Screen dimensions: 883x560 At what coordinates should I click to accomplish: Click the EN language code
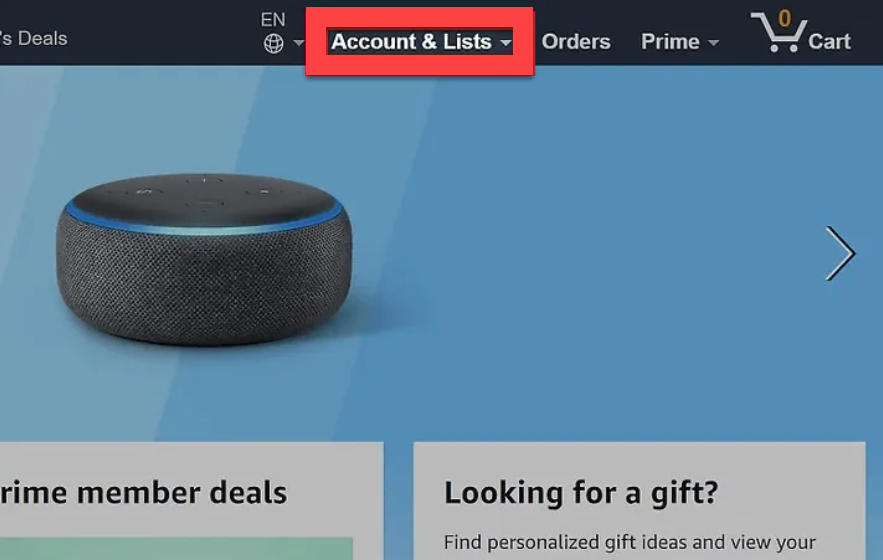[273, 20]
